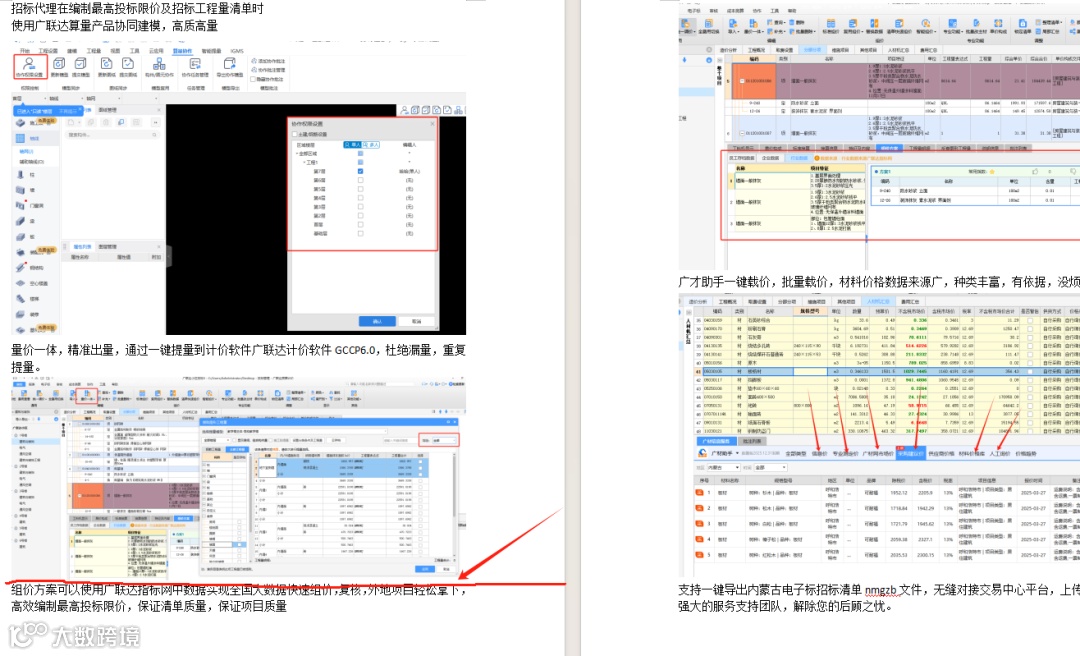Image resolution: width=1080 pixels, height=656 pixels.
Task: Click the red-boxed 协作权限设置 ribbon icon
Action: 30,67
